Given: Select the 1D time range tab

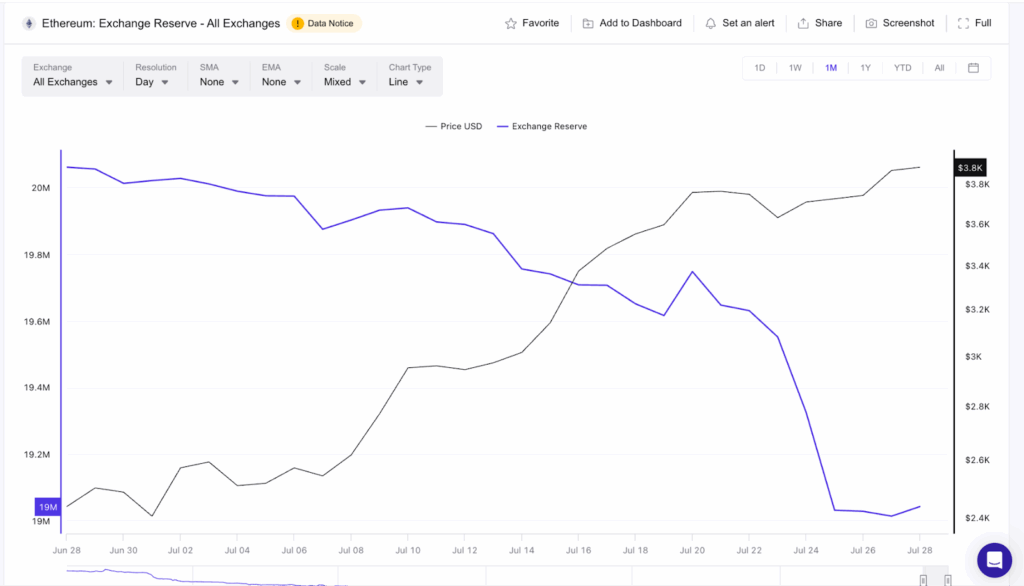Looking at the screenshot, I should click(x=760, y=68).
